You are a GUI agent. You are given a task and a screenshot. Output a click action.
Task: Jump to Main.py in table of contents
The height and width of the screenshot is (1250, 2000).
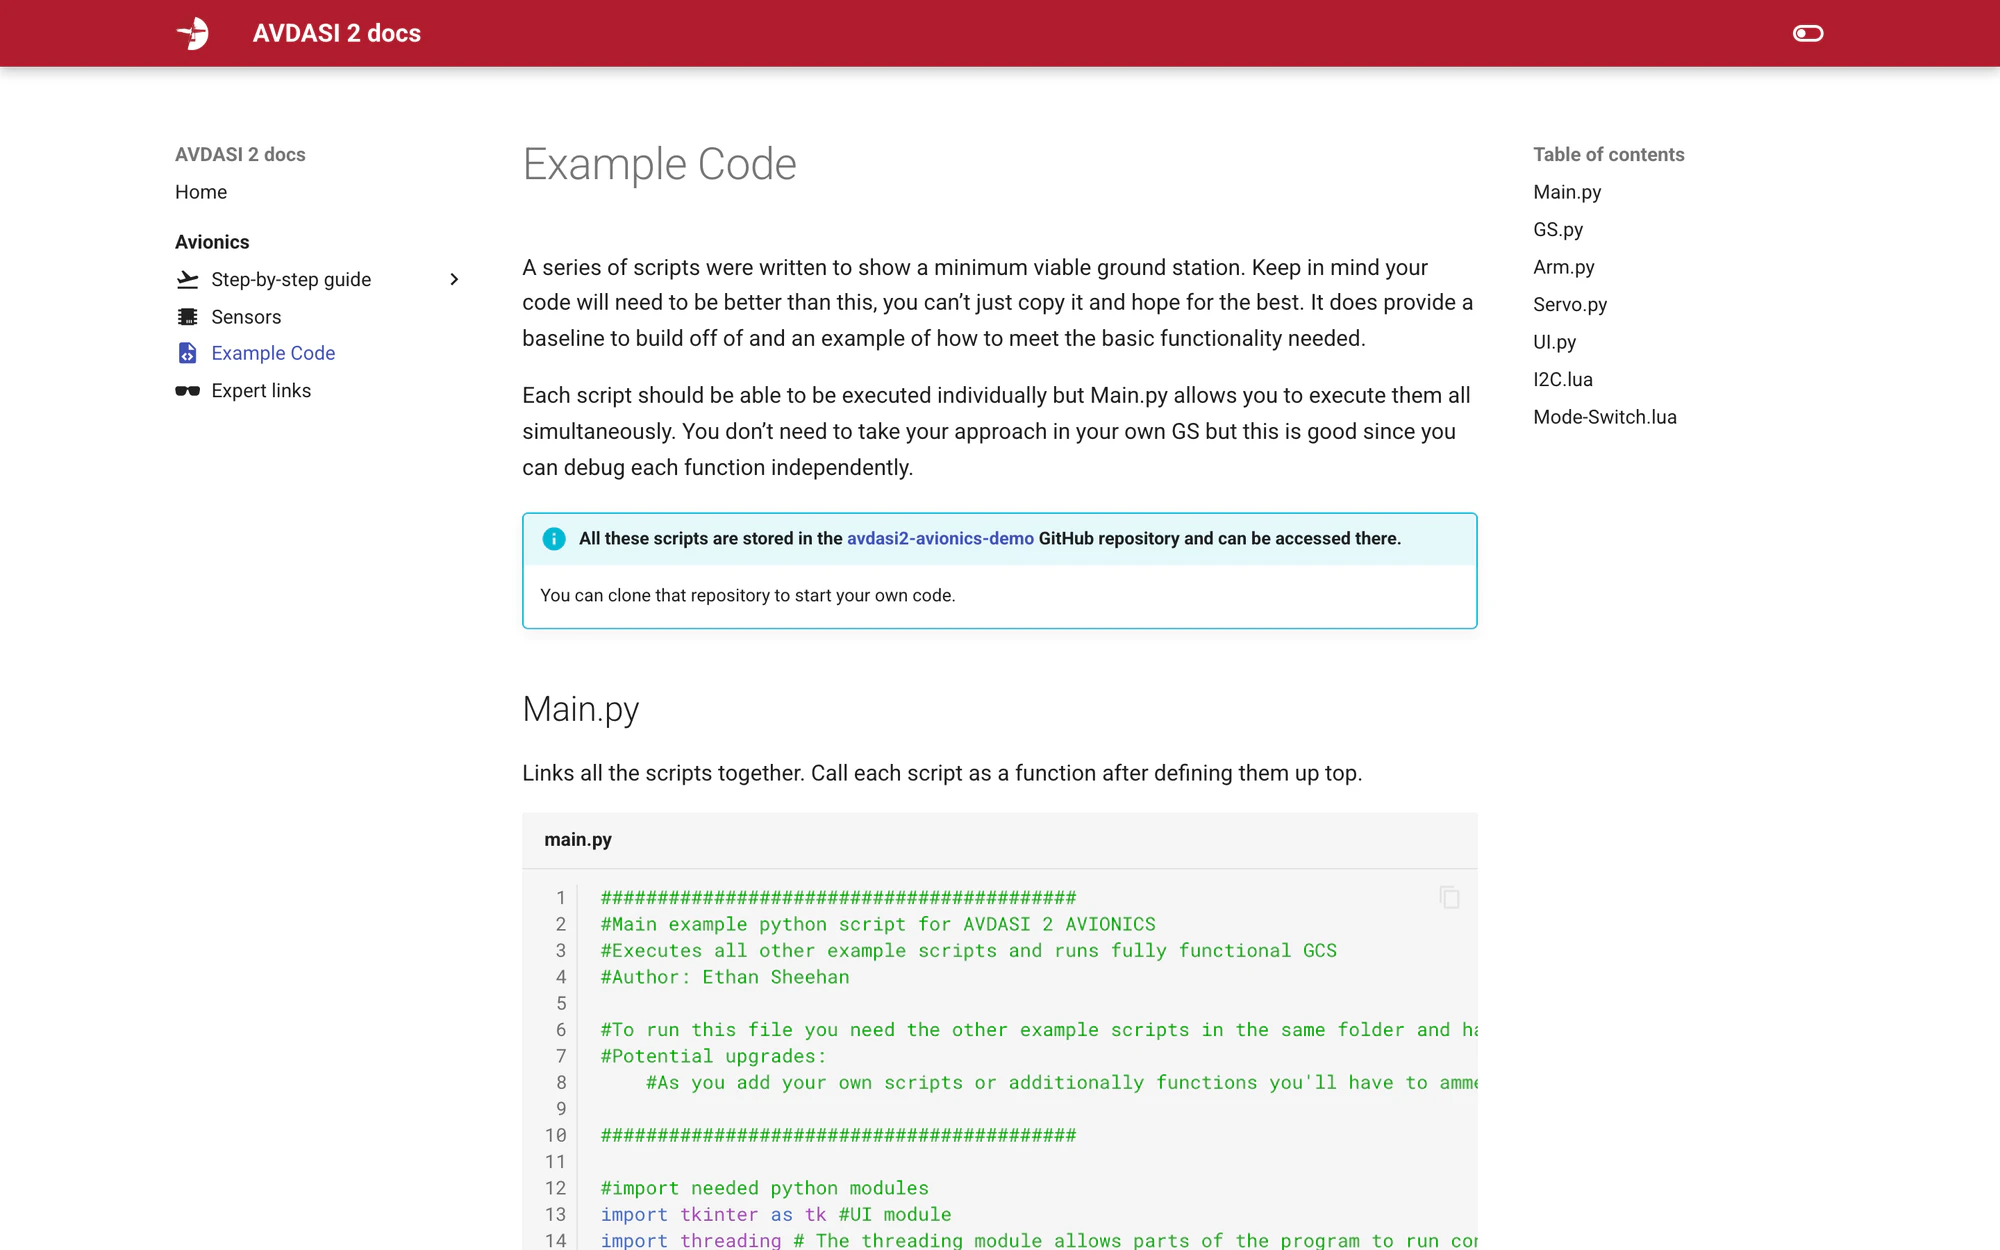(1567, 192)
